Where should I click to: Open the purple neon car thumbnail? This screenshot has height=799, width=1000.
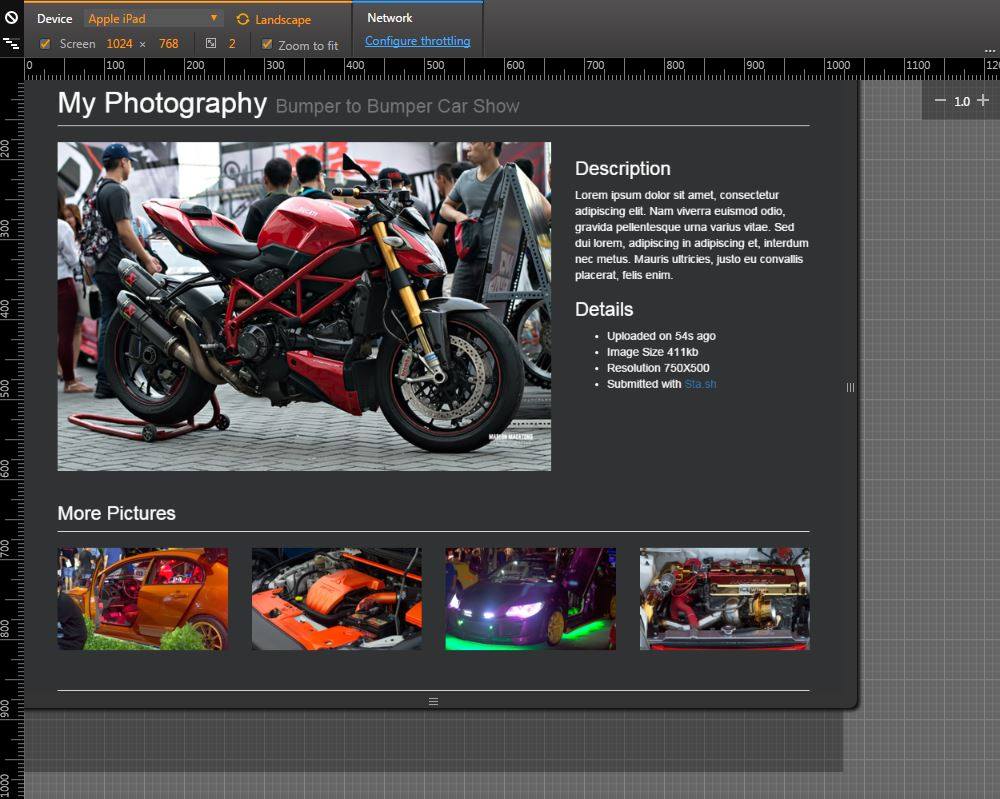tap(531, 599)
